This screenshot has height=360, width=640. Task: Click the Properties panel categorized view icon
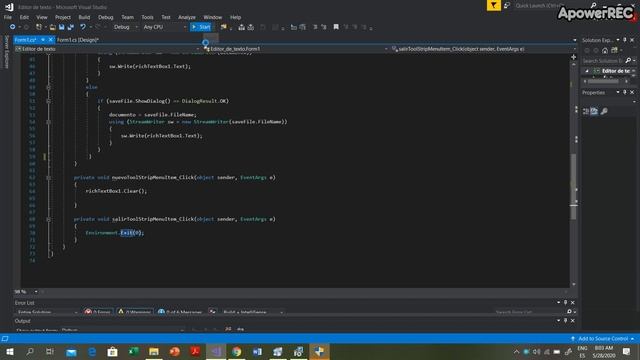(x=586, y=111)
